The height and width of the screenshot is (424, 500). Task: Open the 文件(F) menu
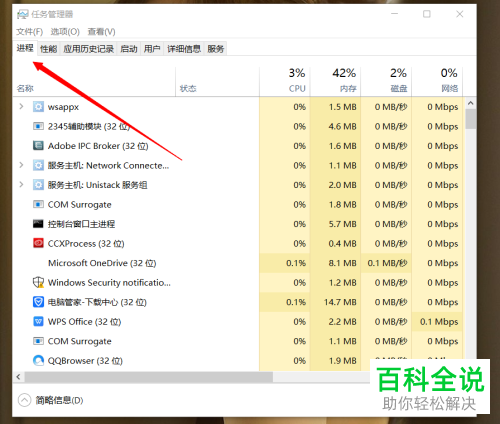coord(30,32)
